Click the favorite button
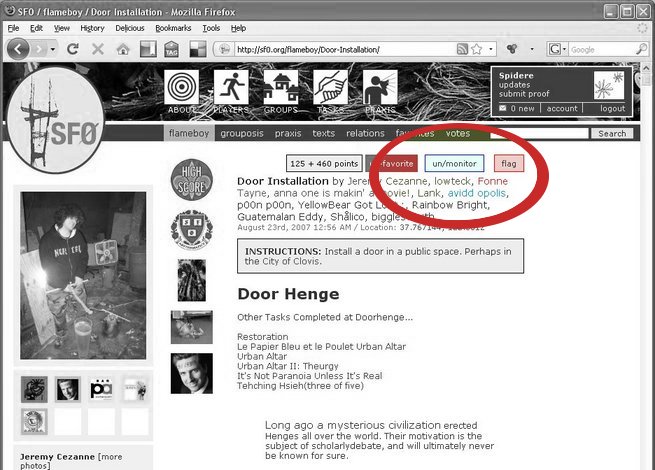This screenshot has width=655, height=470. coord(391,163)
